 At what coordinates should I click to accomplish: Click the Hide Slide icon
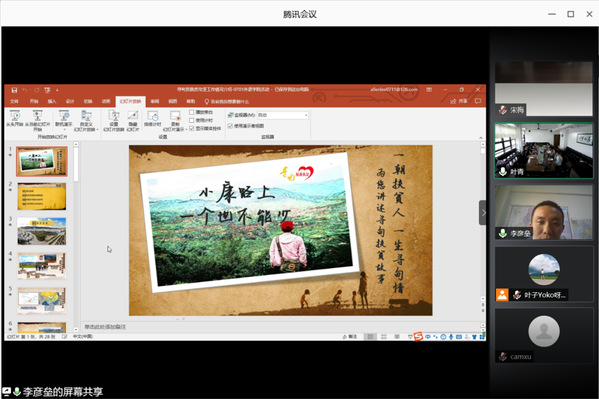coord(133,120)
